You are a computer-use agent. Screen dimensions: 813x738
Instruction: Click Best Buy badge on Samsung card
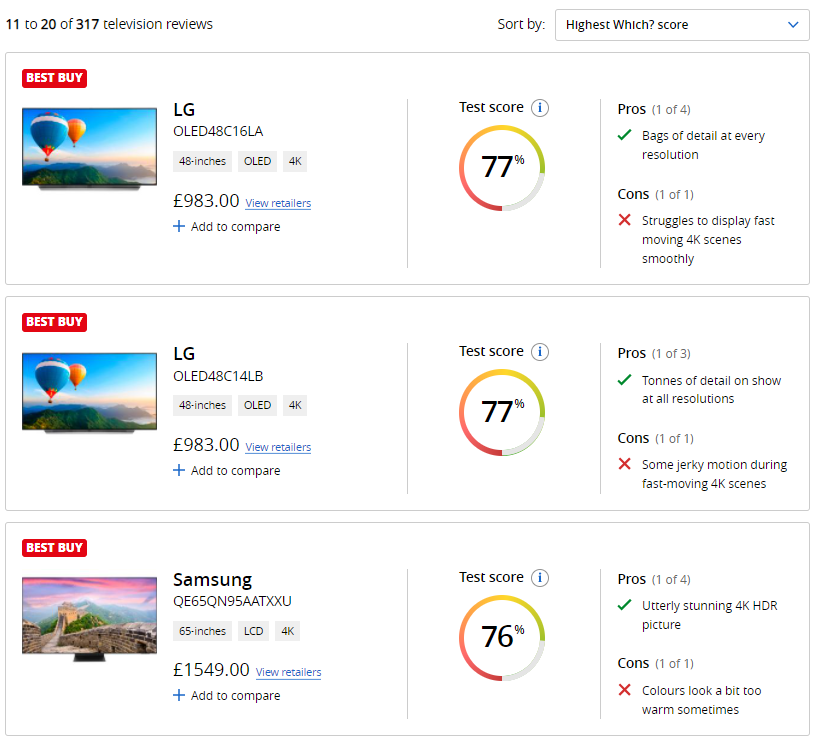click(x=54, y=548)
